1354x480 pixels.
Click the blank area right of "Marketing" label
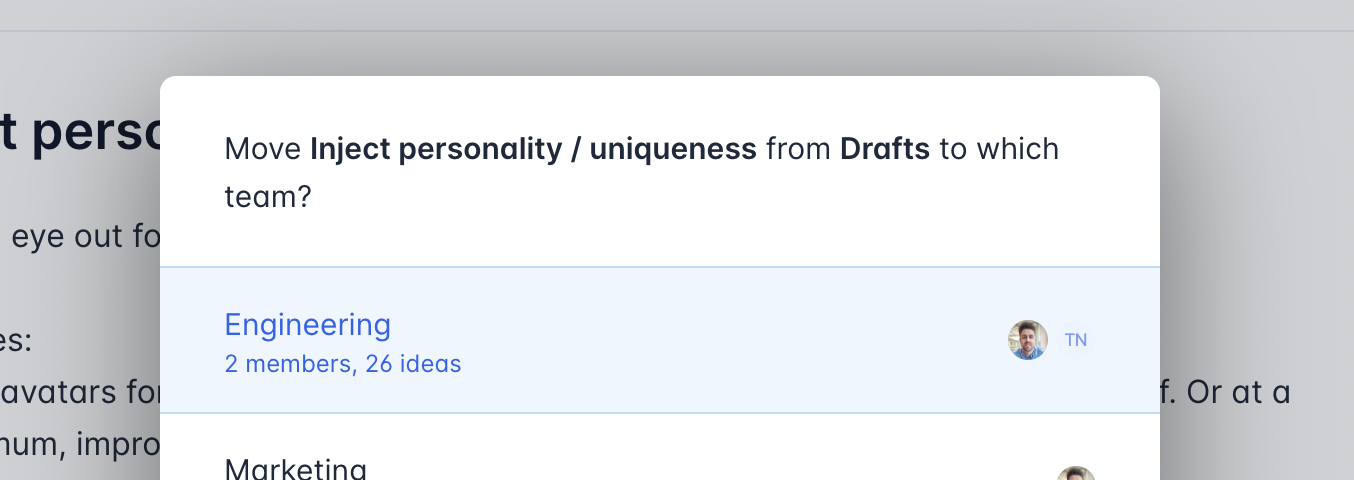point(700,468)
